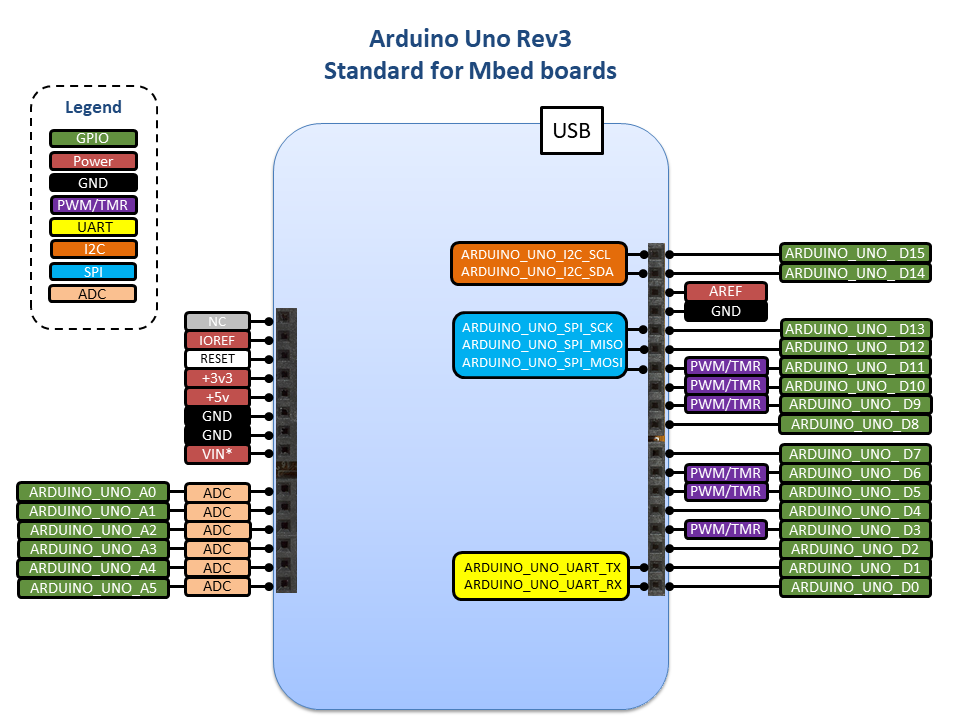Click ARDUINO_UNO_I2C_SDA text
The width and height of the screenshot is (960, 720).
(x=537, y=272)
